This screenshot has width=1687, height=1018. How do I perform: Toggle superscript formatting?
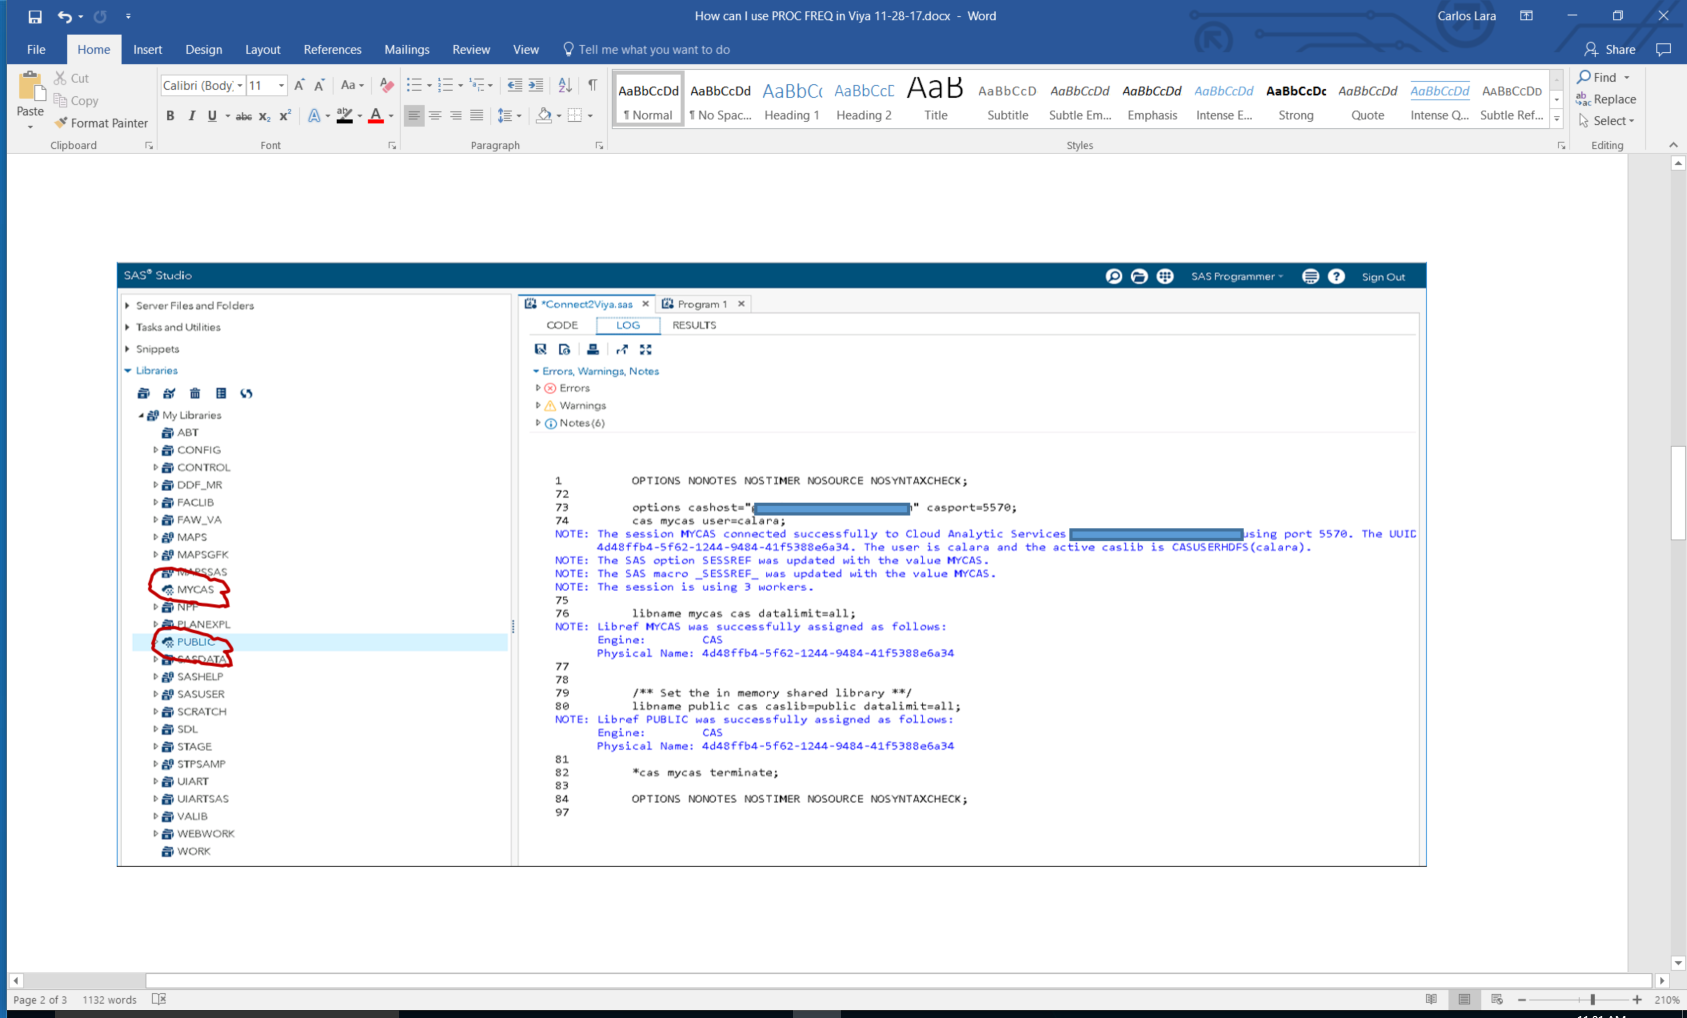point(285,116)
